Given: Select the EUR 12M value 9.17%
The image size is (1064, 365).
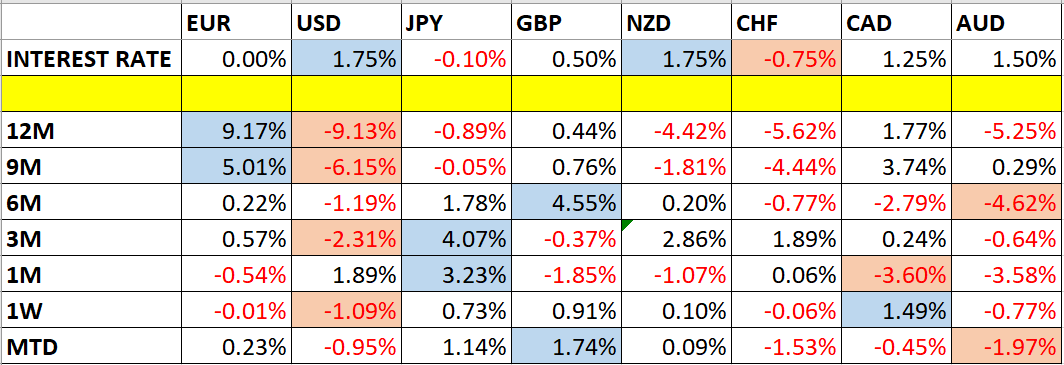Looking at the screenshot, I should click(x=237, y=130).
